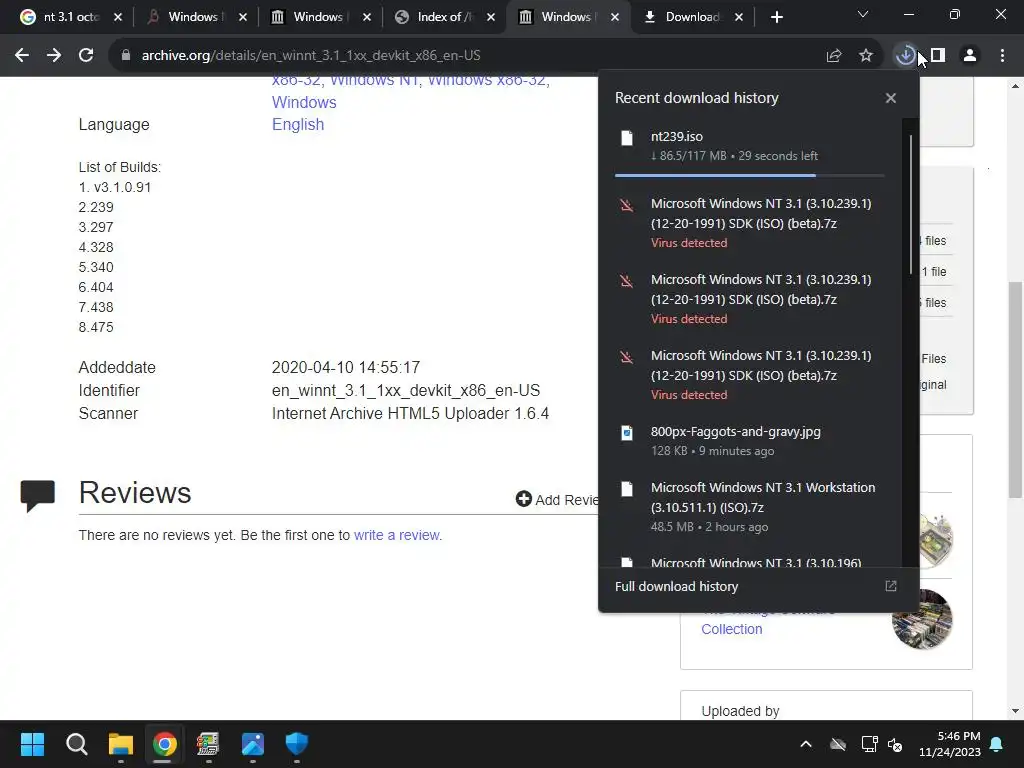Open clock showing 5:46 PM
This screenshot has height=768, width=1024.
tap(950, 744)
